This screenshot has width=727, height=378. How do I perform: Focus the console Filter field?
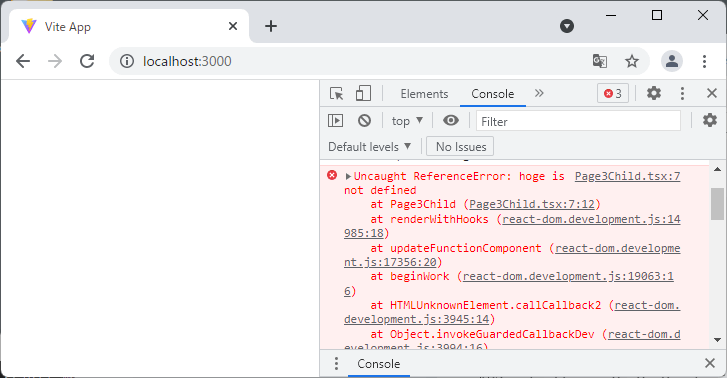(578, 121)
